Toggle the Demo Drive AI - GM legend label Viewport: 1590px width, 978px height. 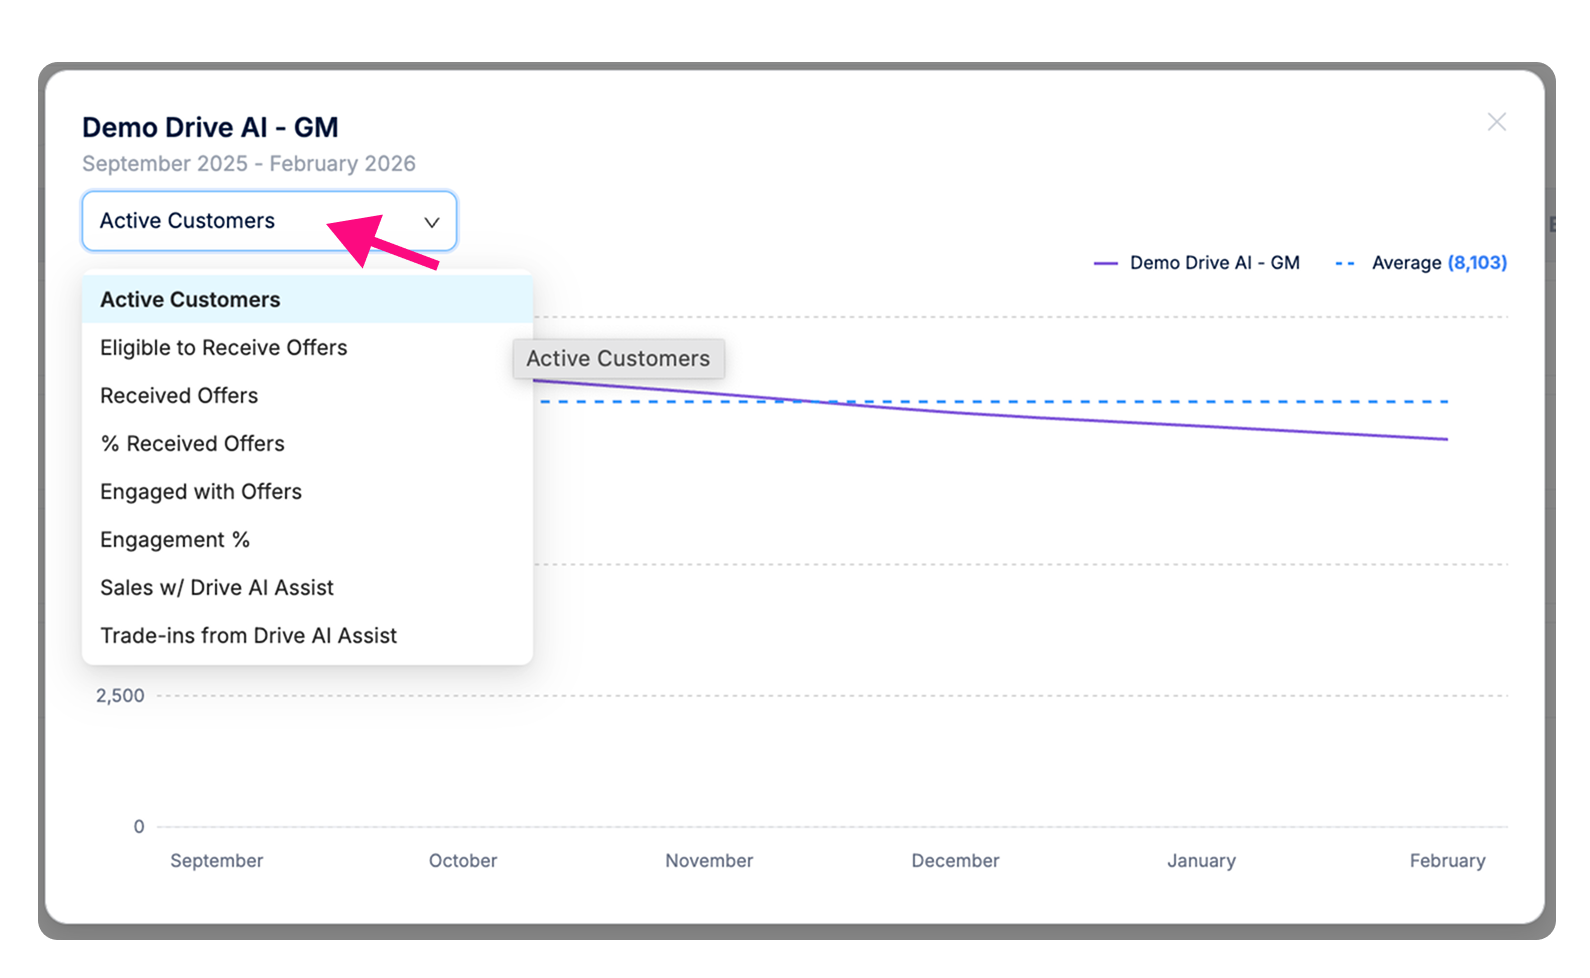[1214, 263]
